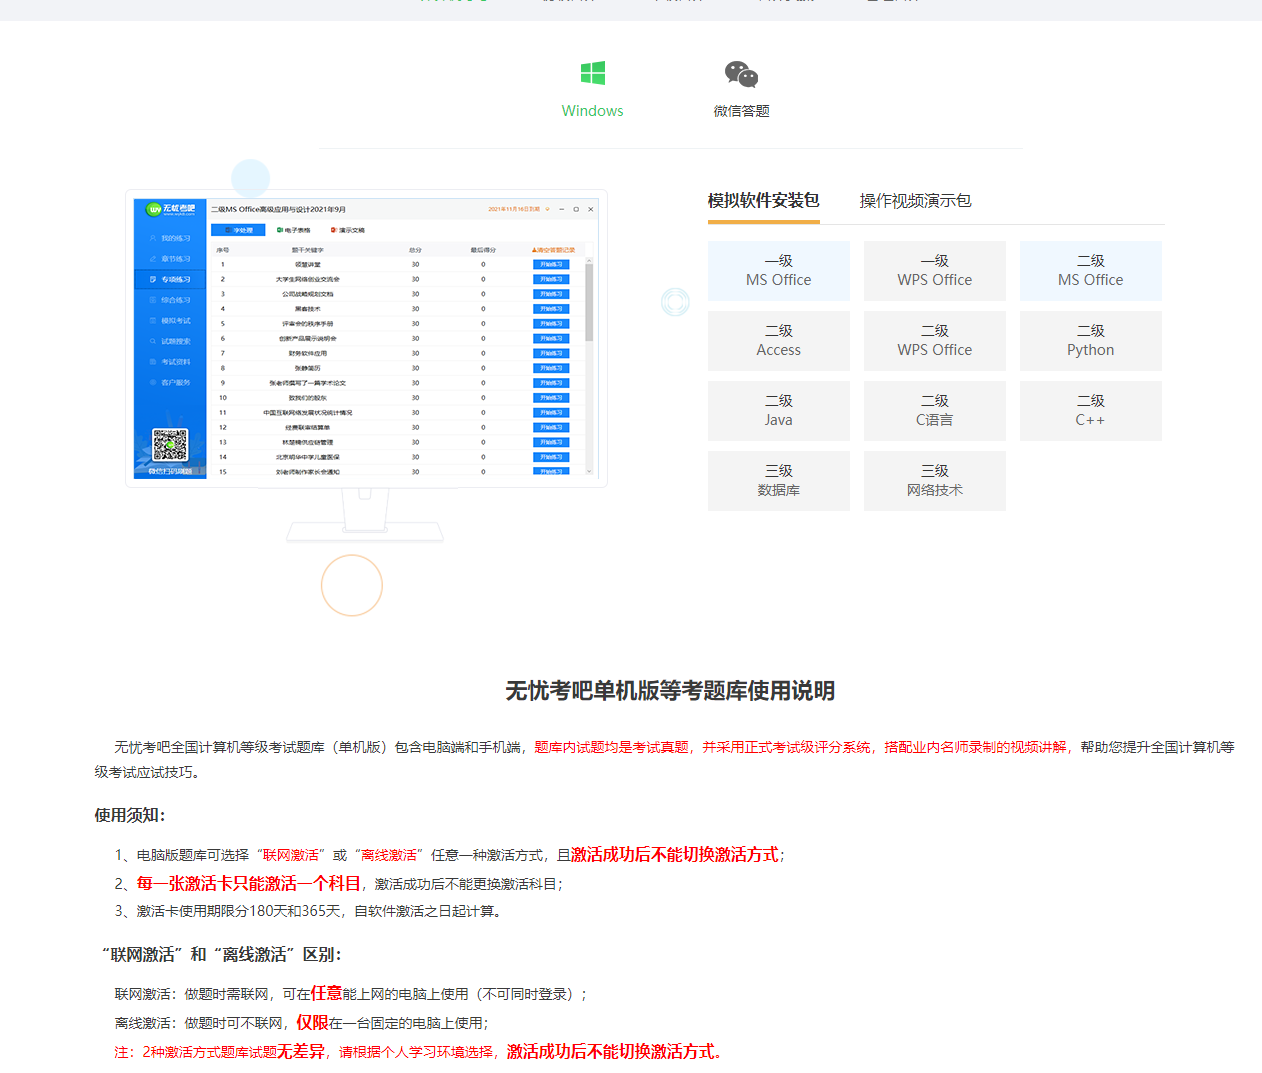The width and height of the screenshot is (1262, 1073).
Task: Click 客户服务 icon in preview sidebar
Action: 153,382
